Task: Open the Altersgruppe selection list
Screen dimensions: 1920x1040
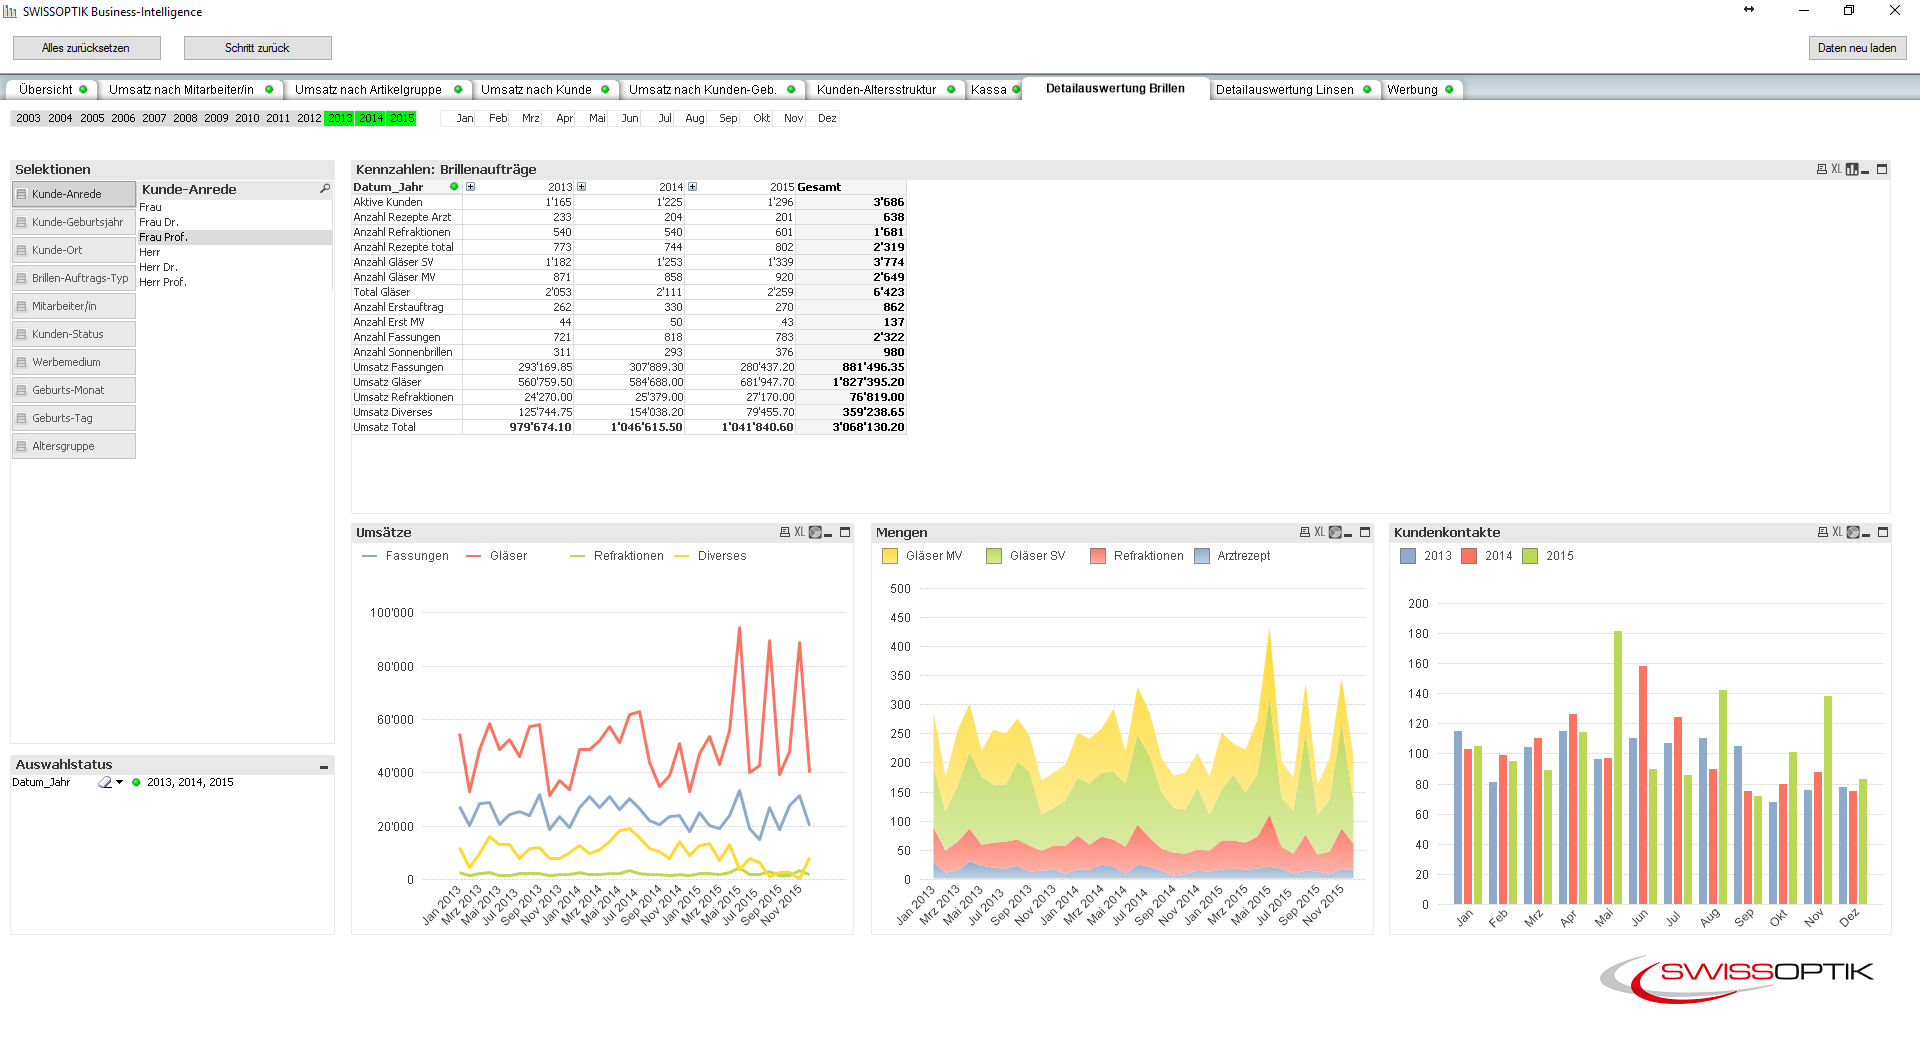Action: pyautogui.click(x=74, y=446)
